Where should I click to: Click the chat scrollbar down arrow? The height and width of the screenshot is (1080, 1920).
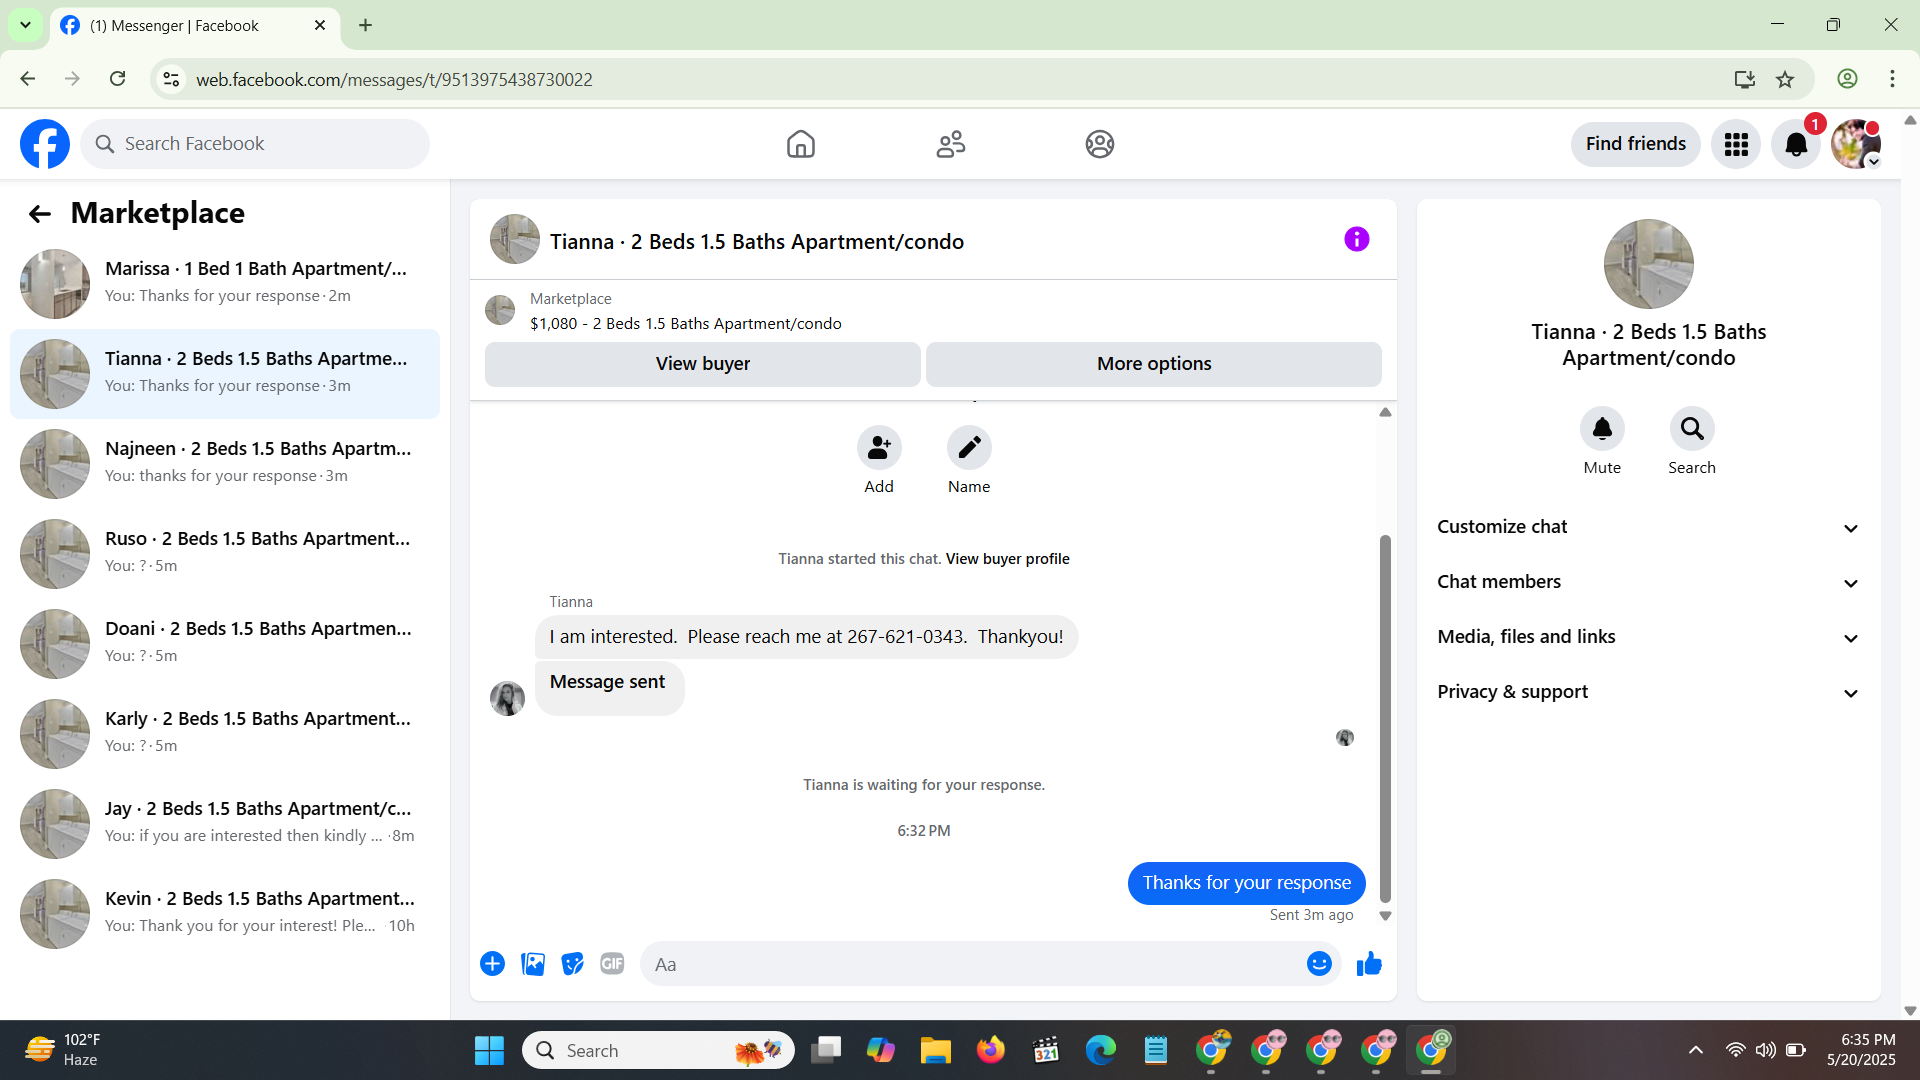(x=1385, y=916)
